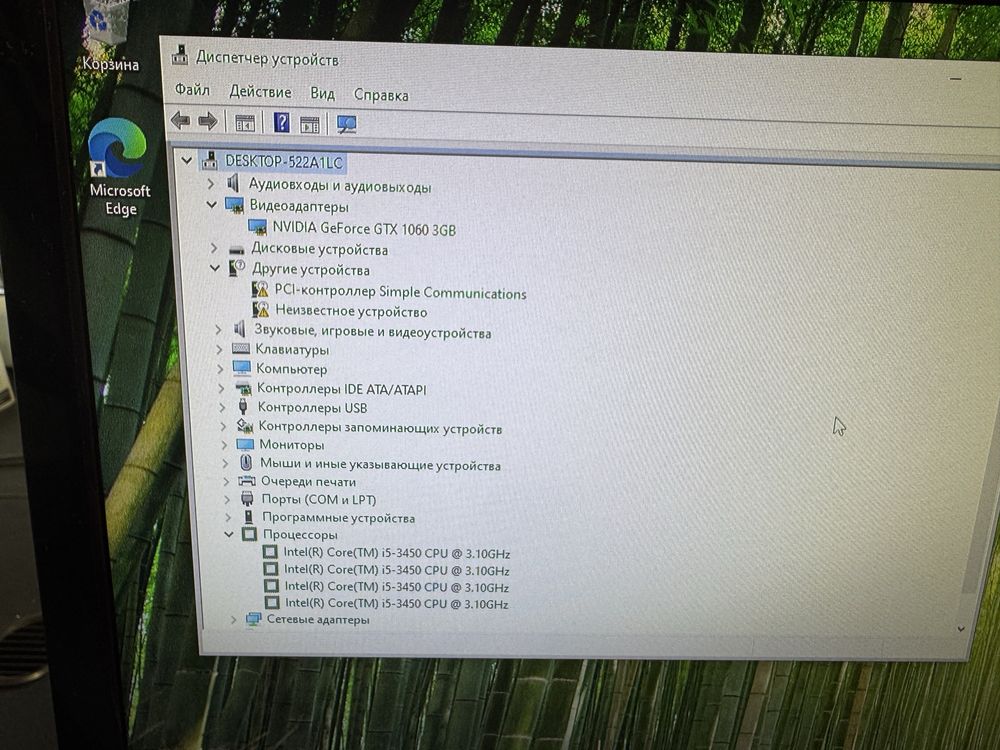Click the Компьютер monitor icon

coord(242,368)
